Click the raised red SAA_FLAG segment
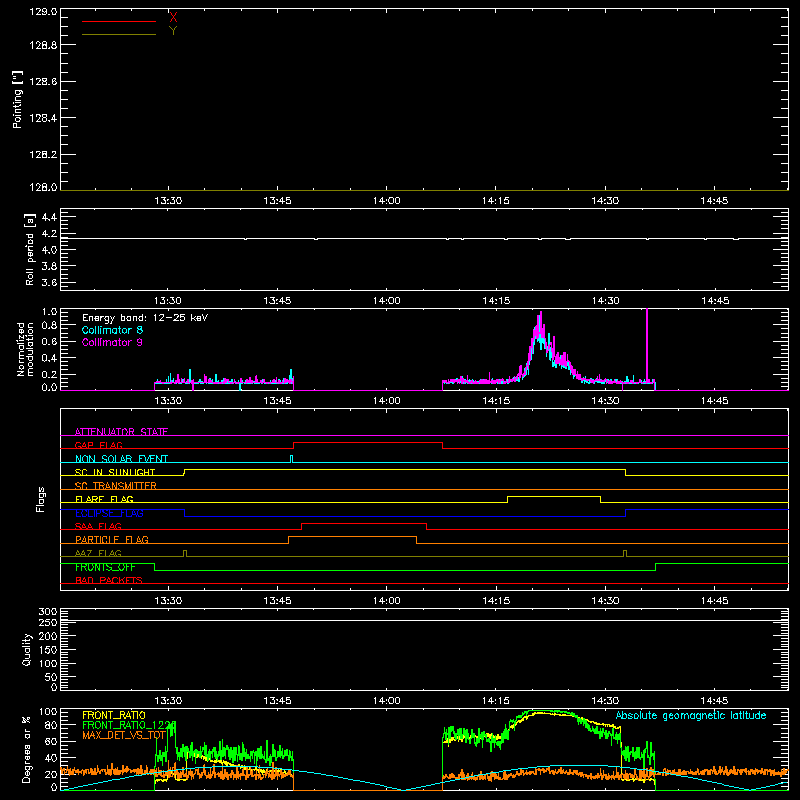800x800 pixels. 364,523
